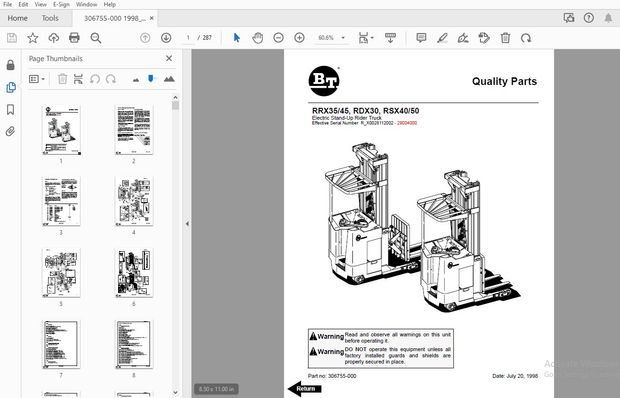Click the page number field
Image resolution: width=620 pixels, height=398 pixels.
[188, 38]
